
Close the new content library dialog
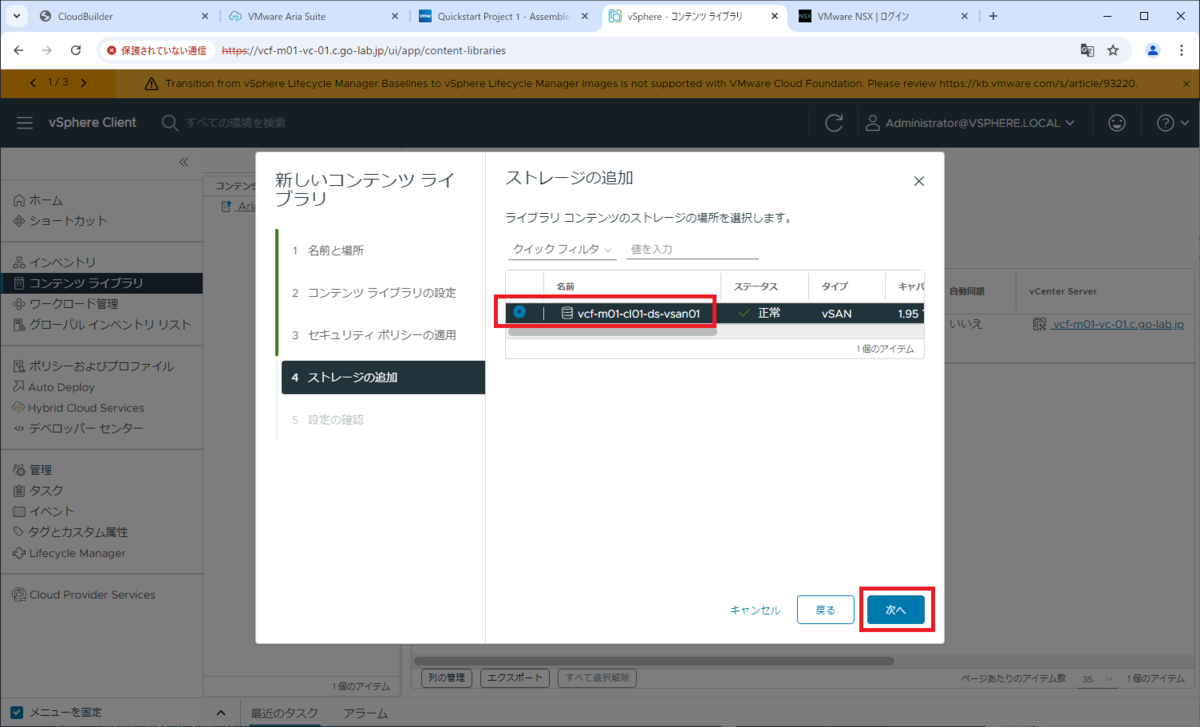pyautogui.click(x=919, y=182)
